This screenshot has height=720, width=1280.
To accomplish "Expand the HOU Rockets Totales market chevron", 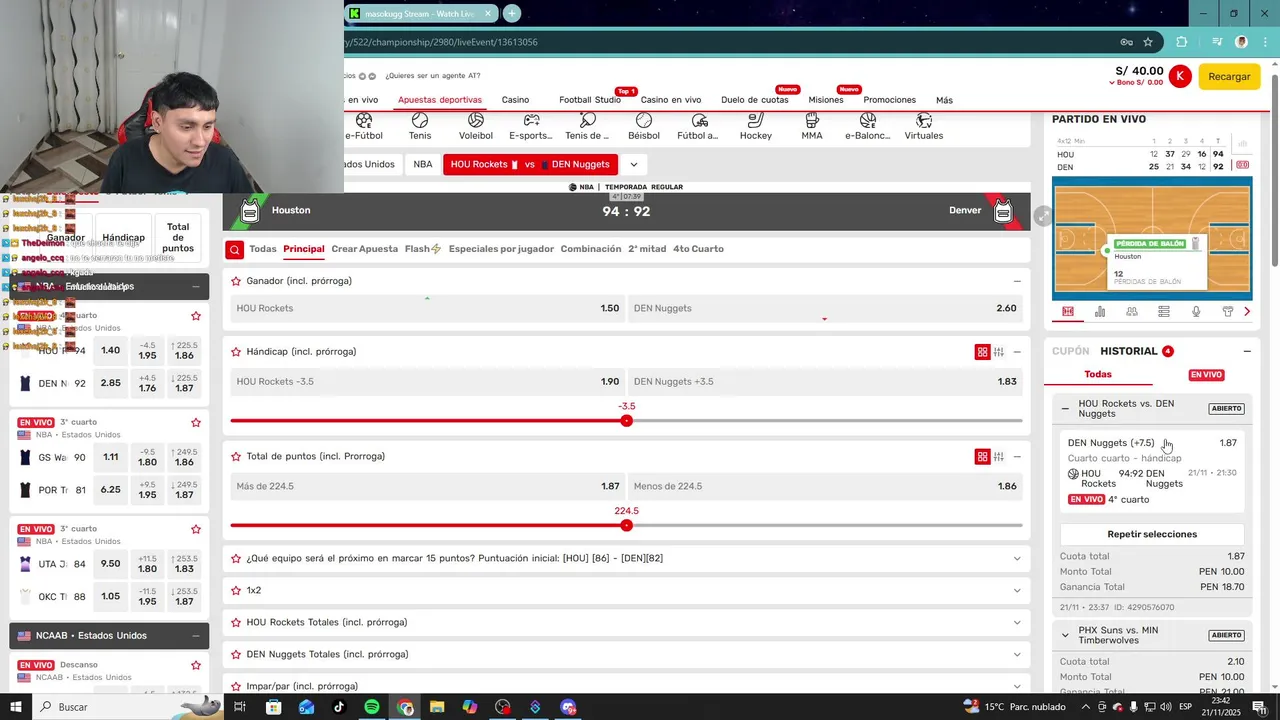I will click(1017, 623).
